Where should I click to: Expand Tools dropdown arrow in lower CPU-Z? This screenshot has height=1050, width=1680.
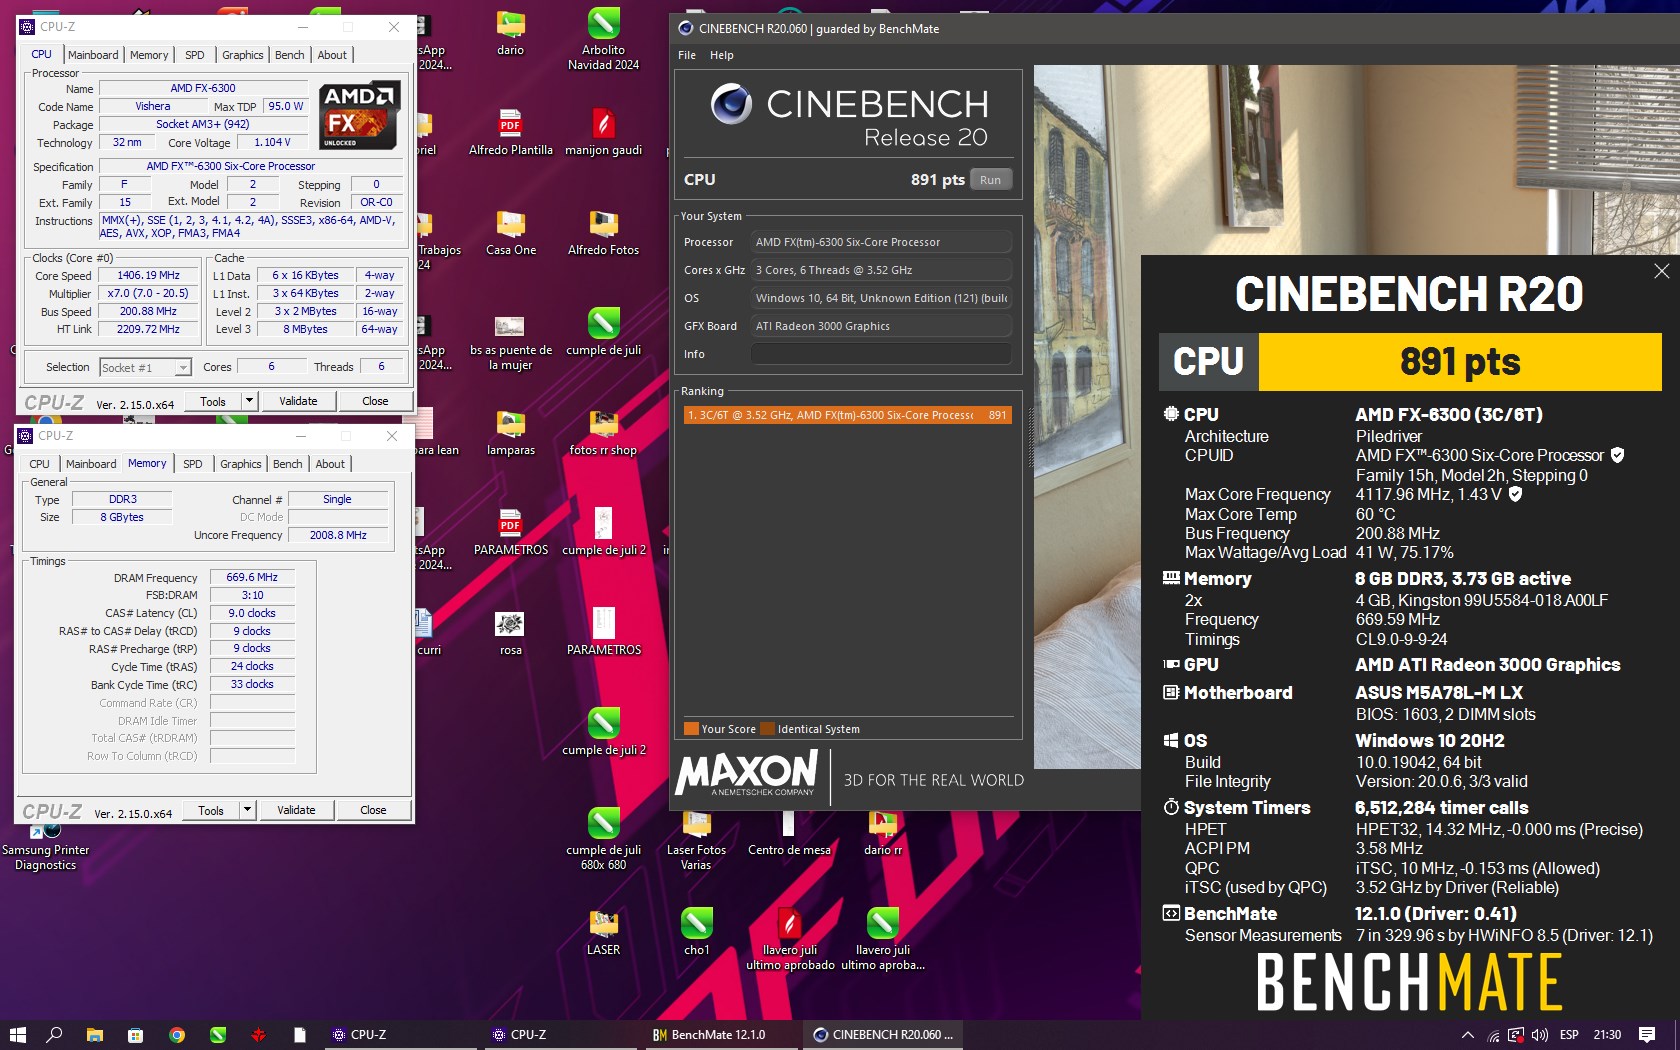[x=247, y=810]
